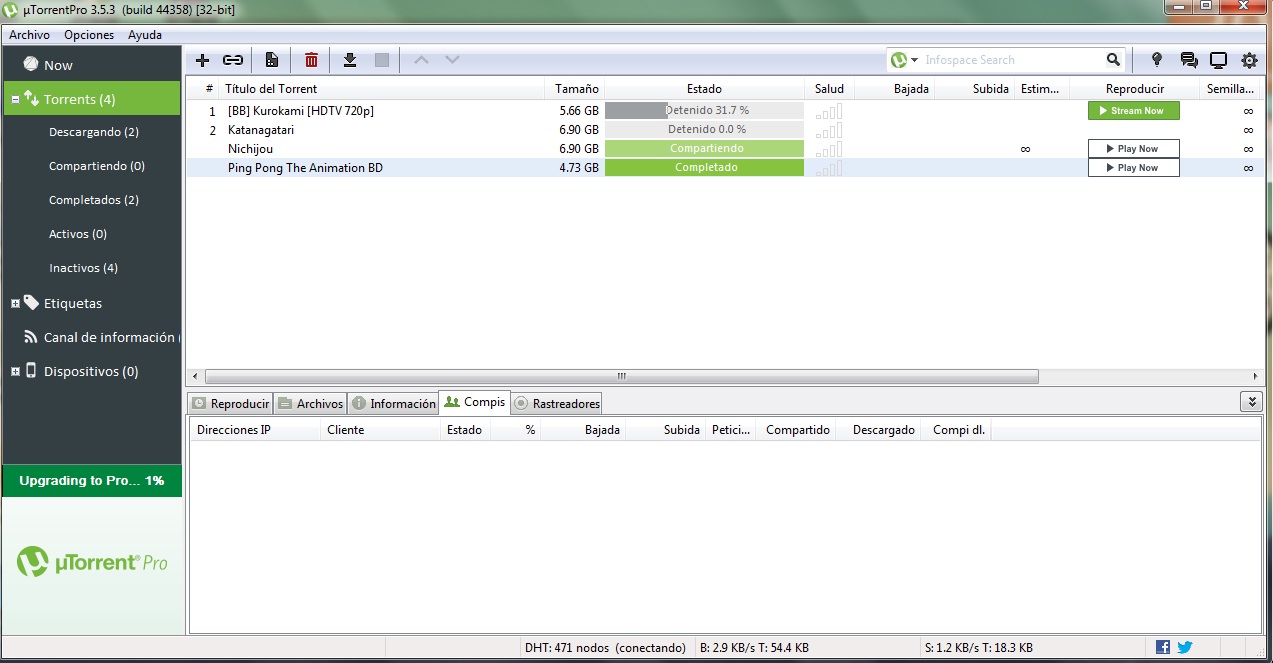Move torrent up in queue
The height and width of the screenshot is (663, 1273).
pos(421,60)
